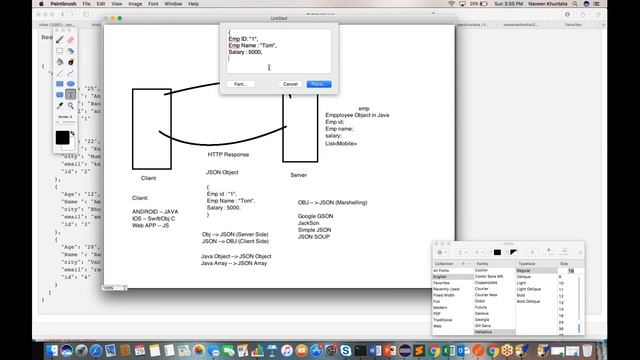
Task: Select the All Fonts collection
Action: pos(441,271)
